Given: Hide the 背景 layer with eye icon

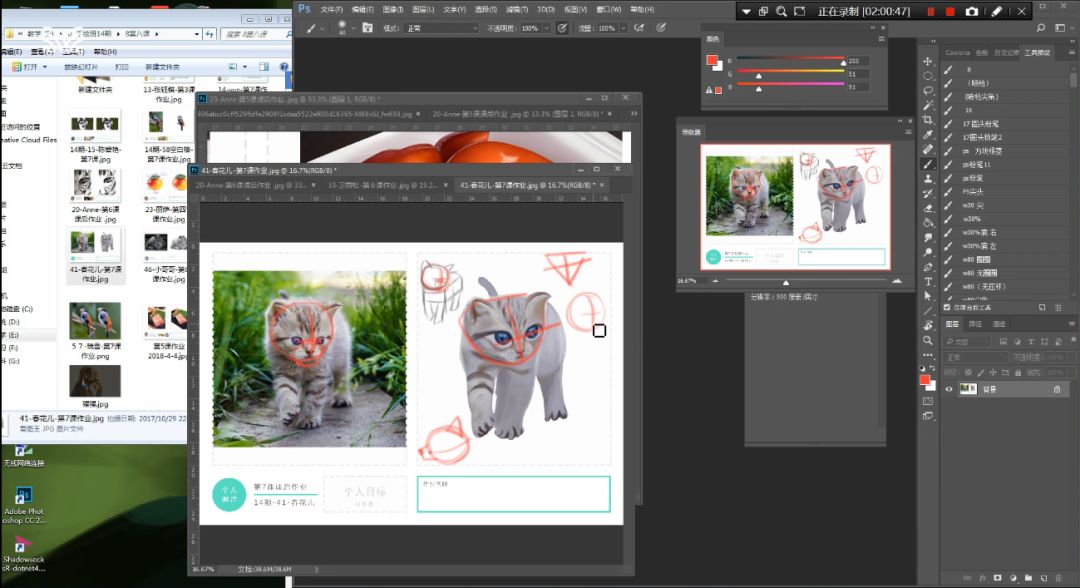Looking at the screenshot, I should pos(949,388).
